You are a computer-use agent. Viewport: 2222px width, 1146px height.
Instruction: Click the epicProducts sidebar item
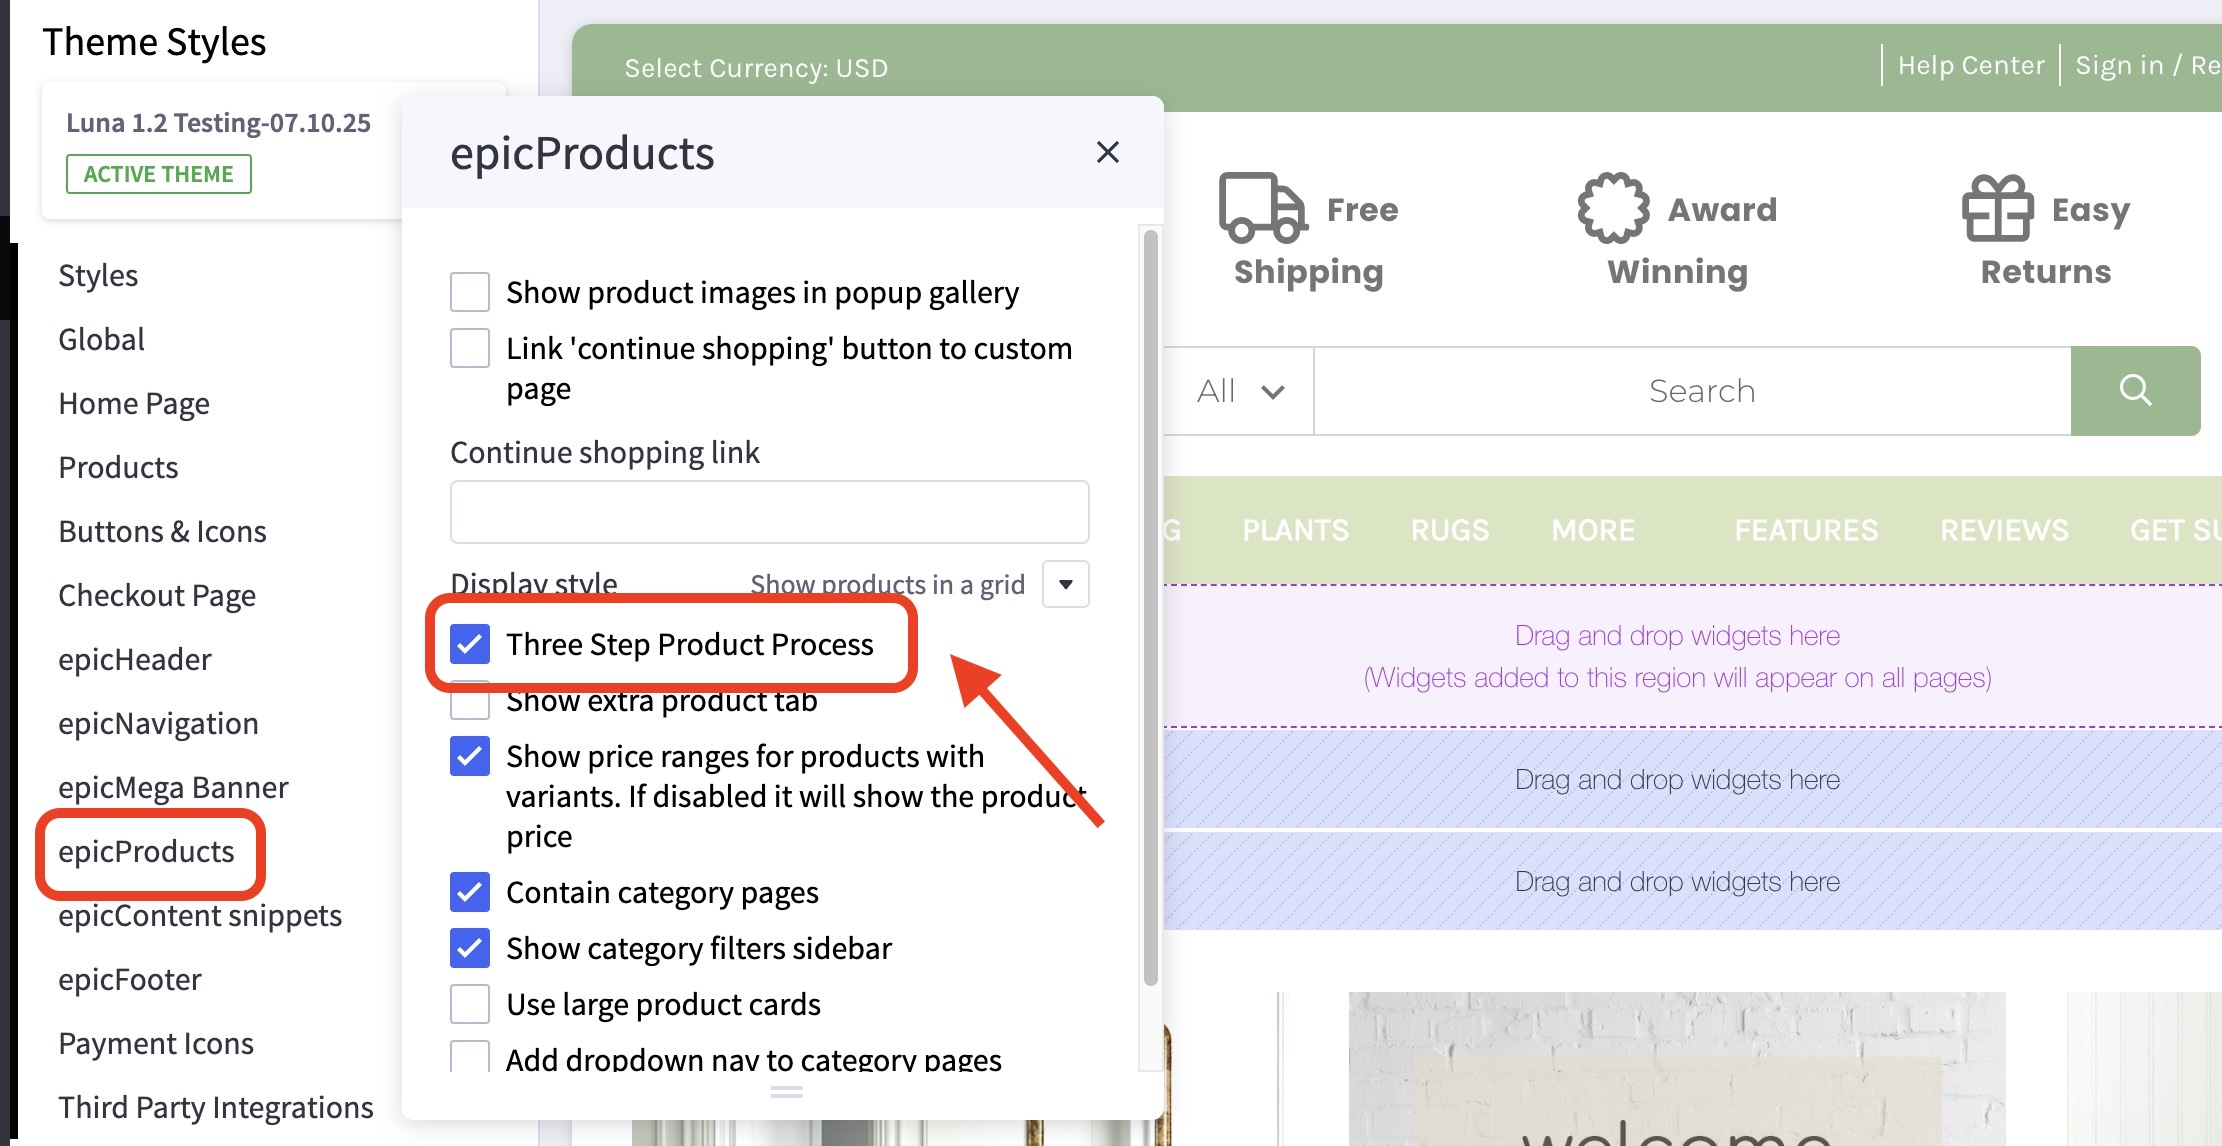pyautogui.click(x=146, y=852)
